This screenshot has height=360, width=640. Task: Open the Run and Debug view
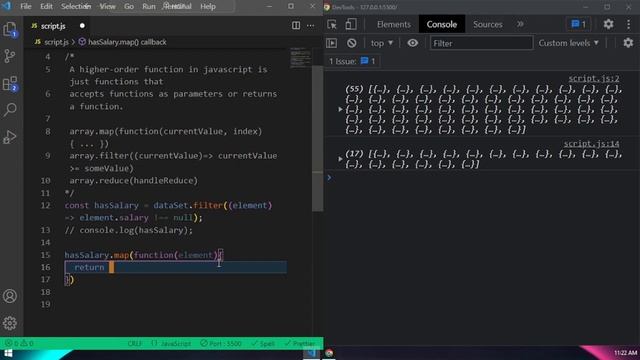[x=10, y=137]
